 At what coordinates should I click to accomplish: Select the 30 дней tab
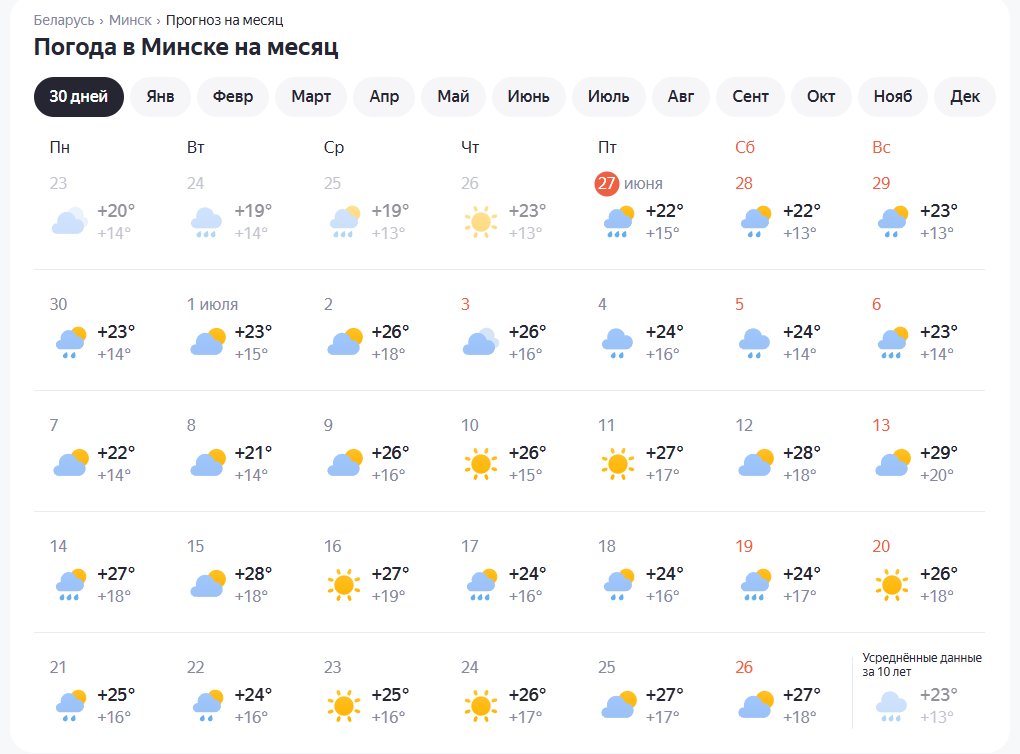point(79,97)
